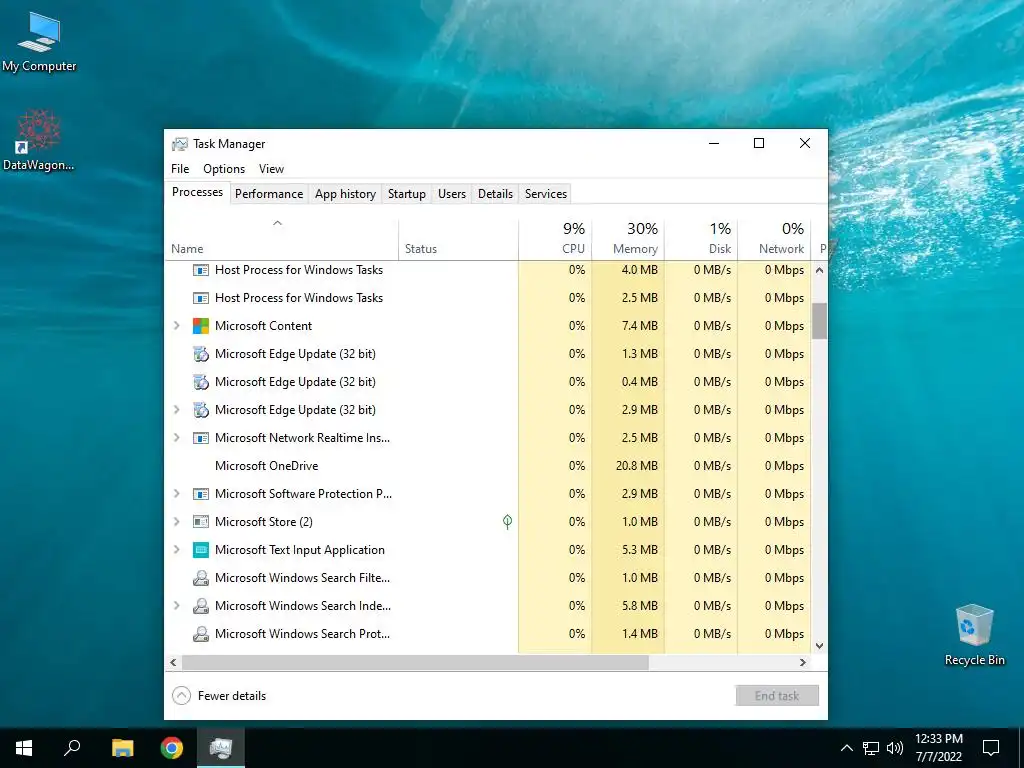Switch to the Services tab

[x=546, y=194]
